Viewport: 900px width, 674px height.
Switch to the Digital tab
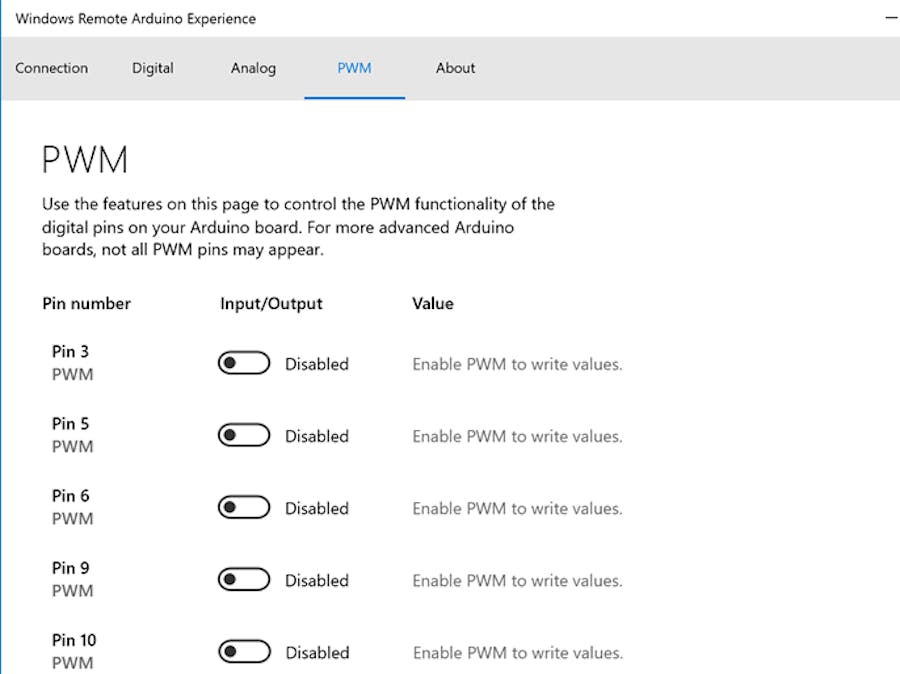tap(153, 68)
